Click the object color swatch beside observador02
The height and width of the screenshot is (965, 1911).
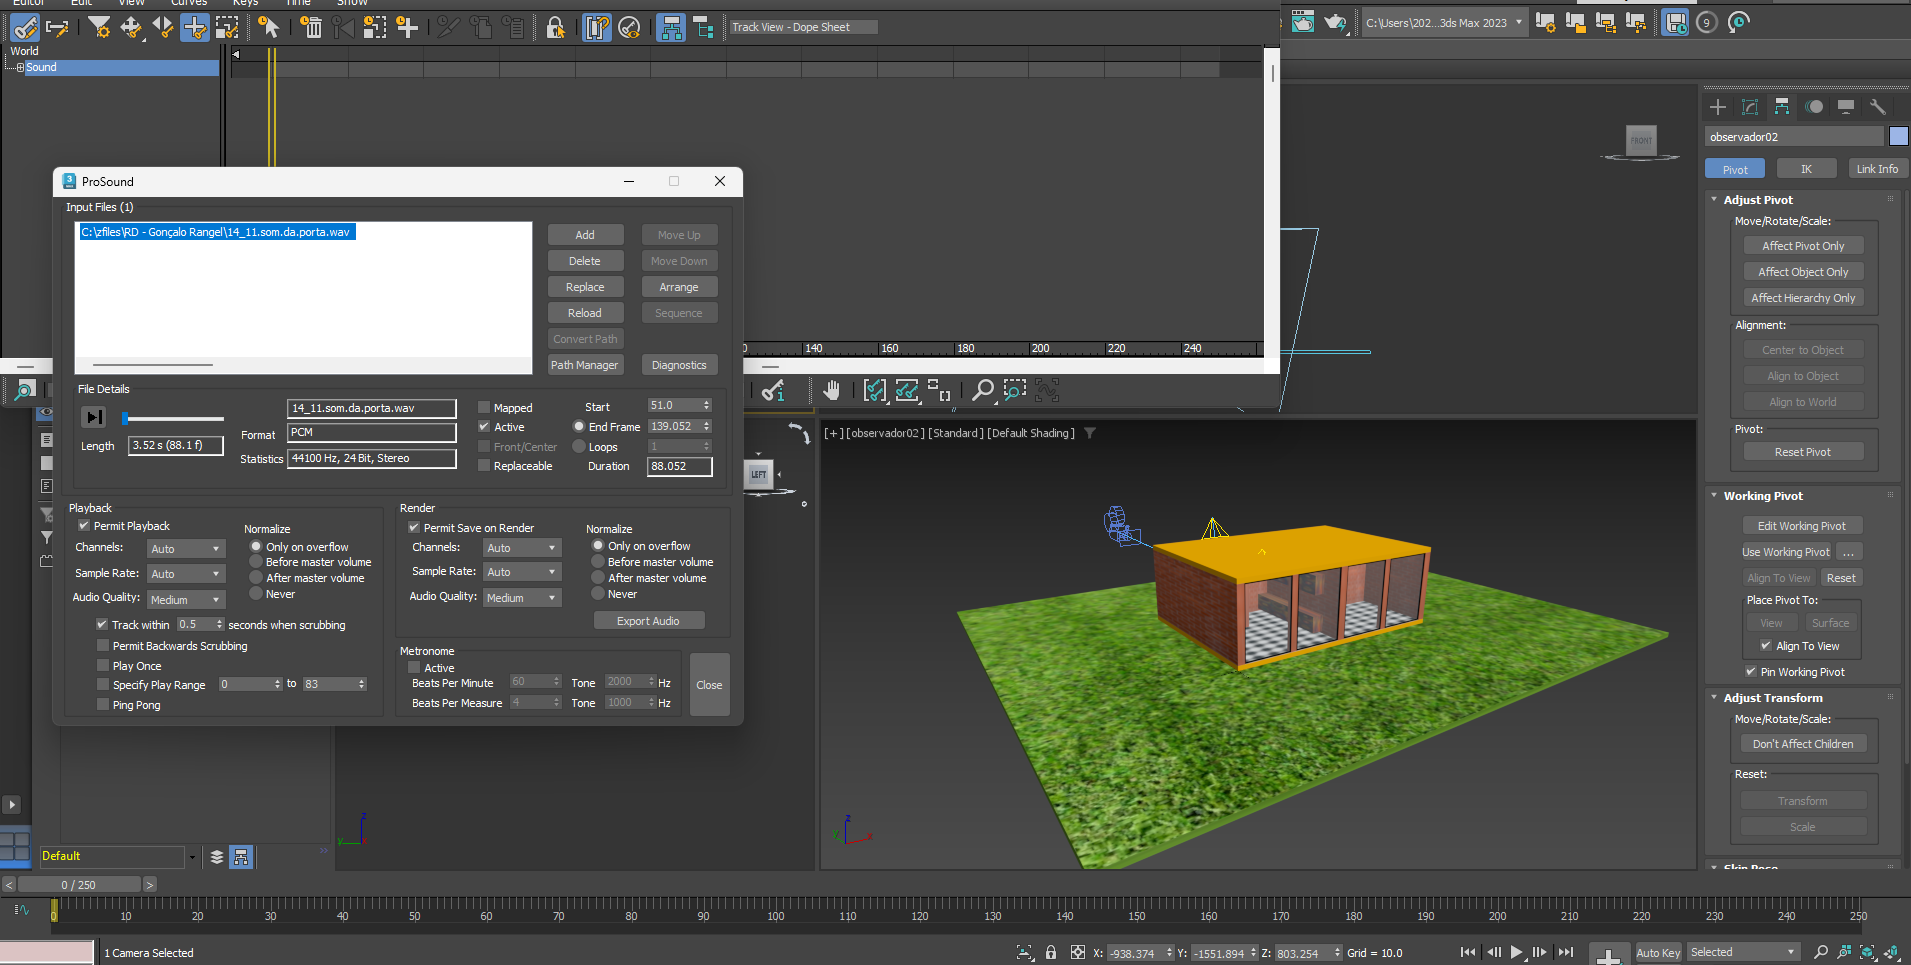point(1898,137)
